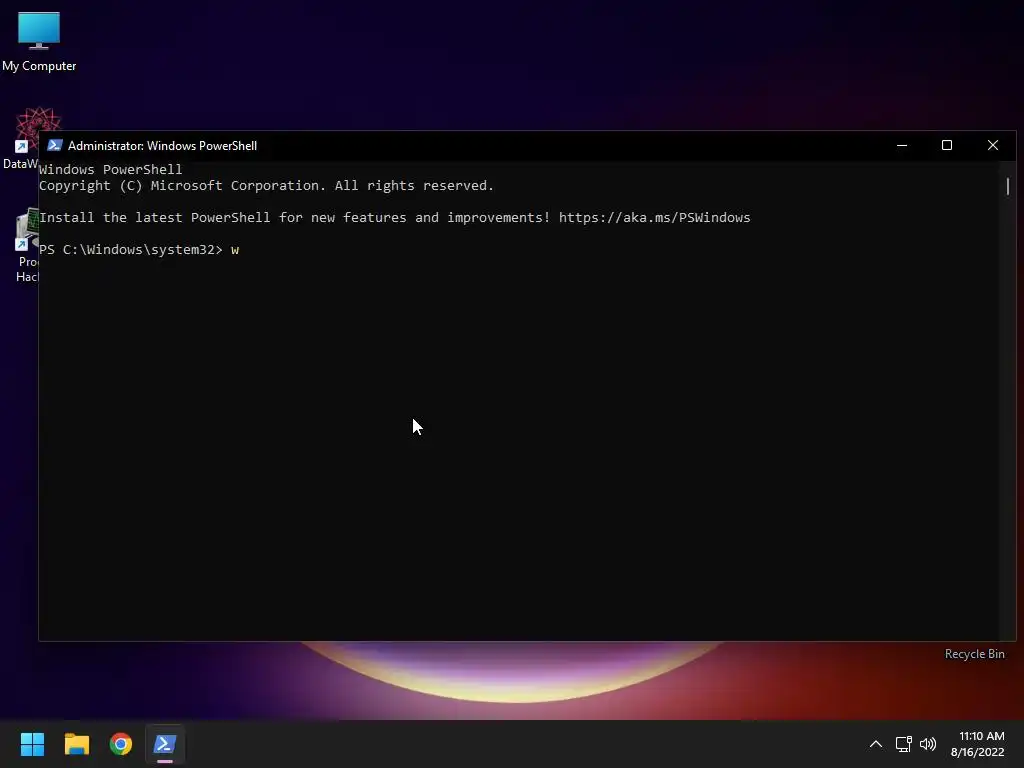Image resolution: width=1024 pixels, height=768 pixels.
Task: Open the Windows Start menu
Action: [x=32, y=744]
